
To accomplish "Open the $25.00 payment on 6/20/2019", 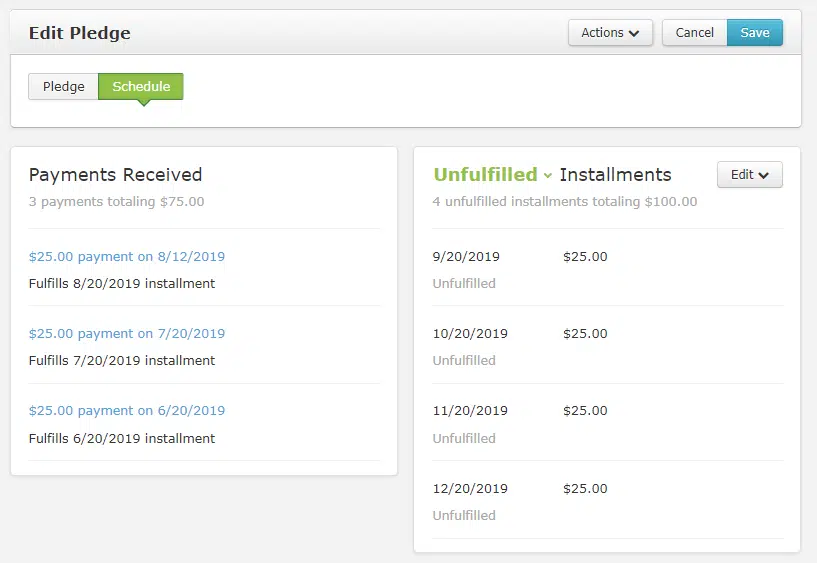I will [127, 411].
